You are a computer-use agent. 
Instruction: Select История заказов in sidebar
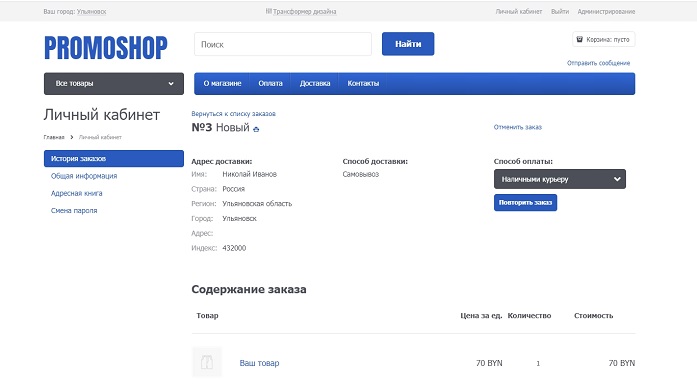(114, 159)
